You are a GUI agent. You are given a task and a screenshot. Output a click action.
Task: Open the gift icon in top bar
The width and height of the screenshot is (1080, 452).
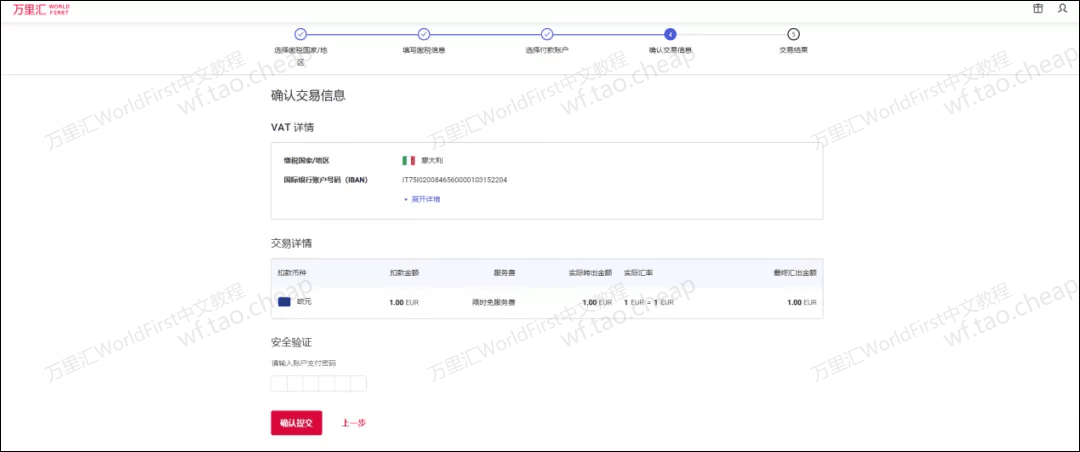pos(1038,8)
